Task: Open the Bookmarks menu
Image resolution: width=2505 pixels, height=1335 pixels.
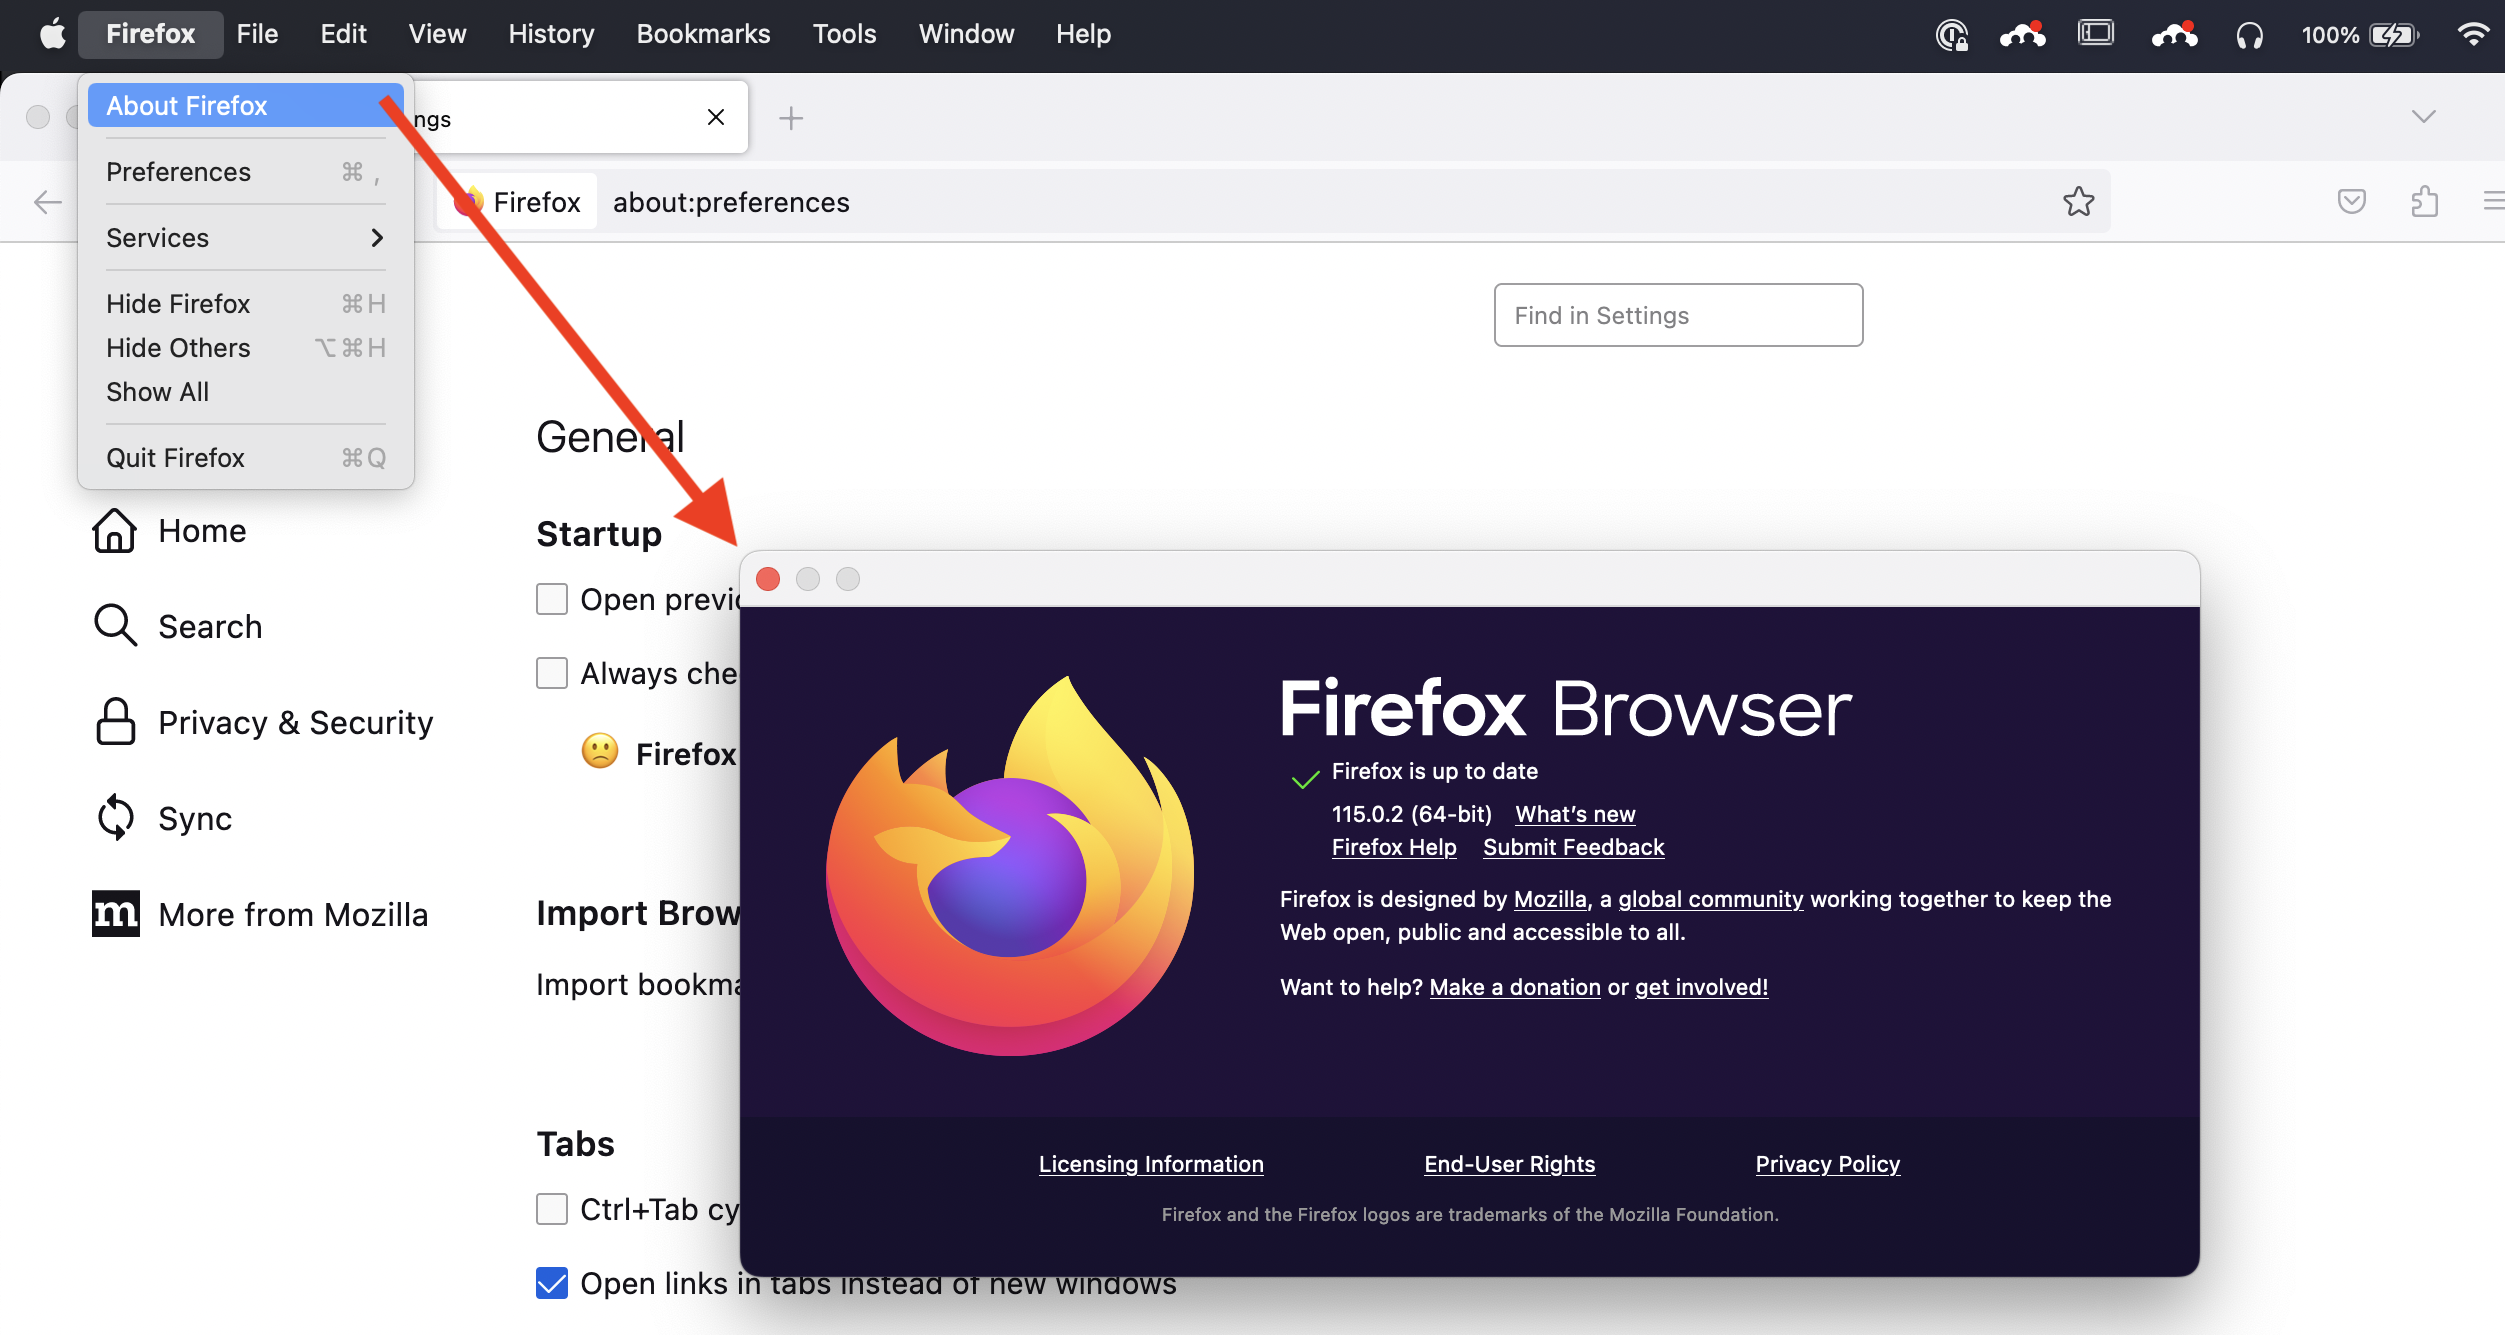Action: (x=703, y=34)
